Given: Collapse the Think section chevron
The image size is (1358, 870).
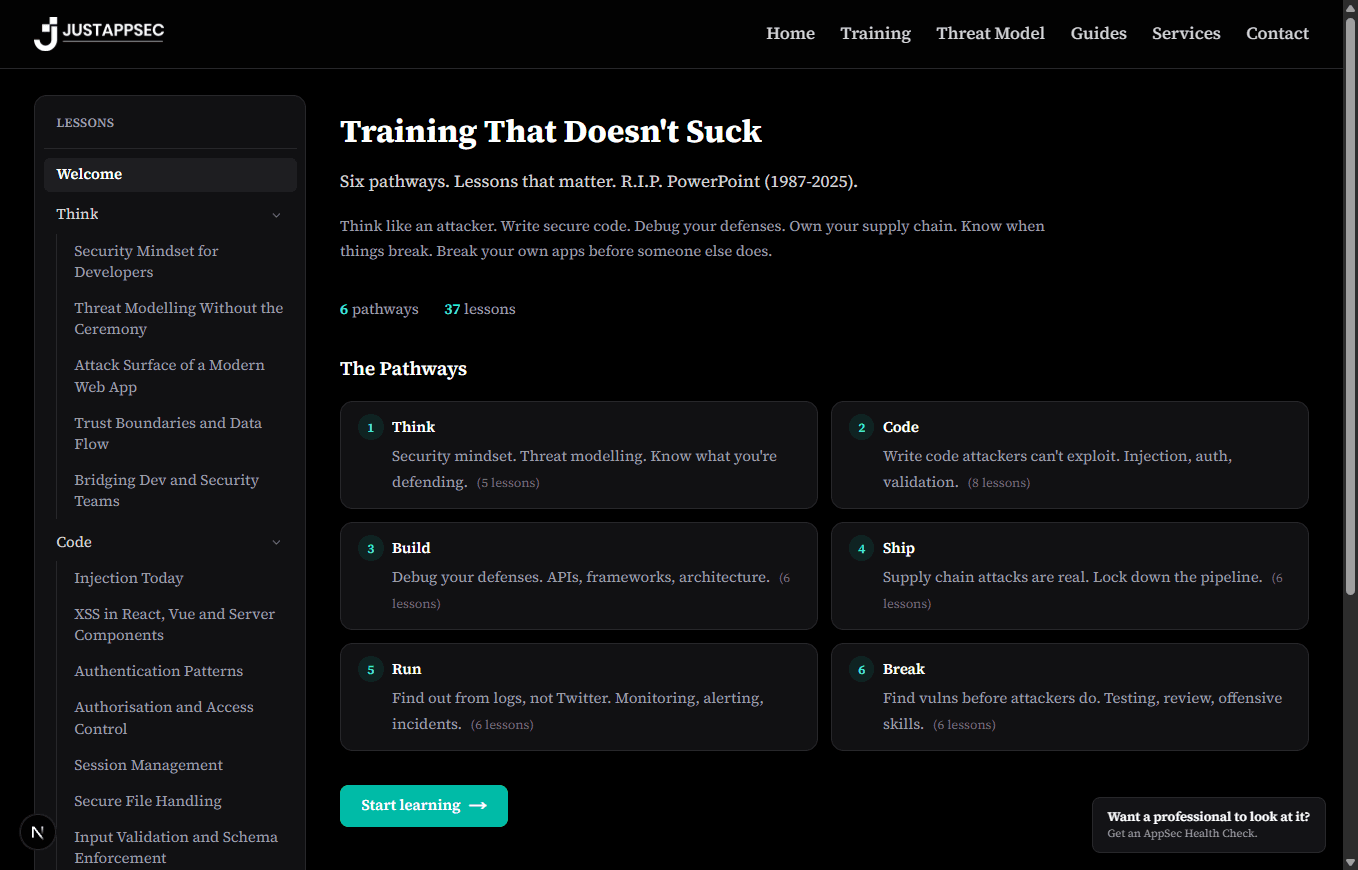Looking at the screenshot, I should point(277,215).
